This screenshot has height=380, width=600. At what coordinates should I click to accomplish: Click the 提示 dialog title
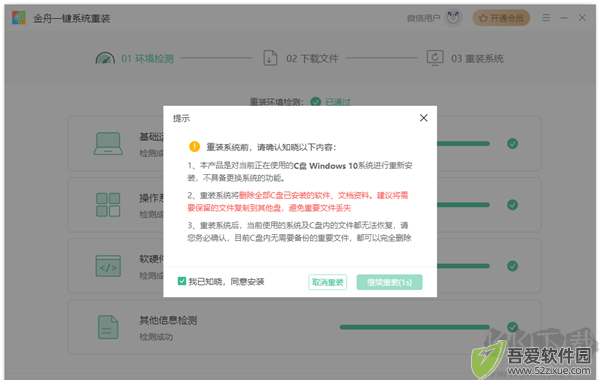pyautogui.click(x=181, y=118)
